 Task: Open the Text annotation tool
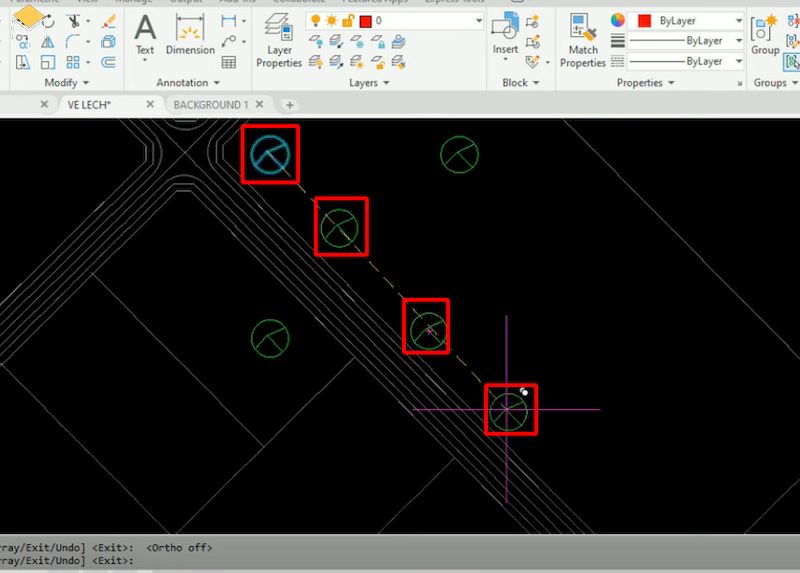145,36
